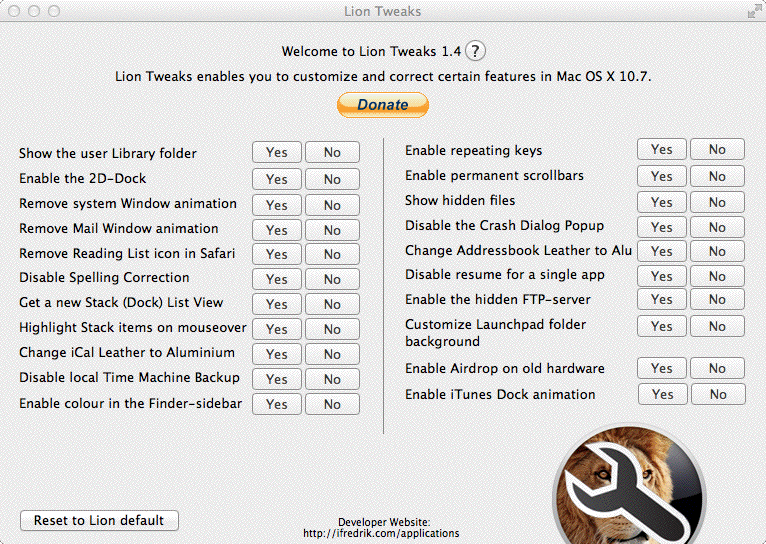Select No for Enable repeating keys
Viewport: 766px width, 544px height.
tap(717, 149)
